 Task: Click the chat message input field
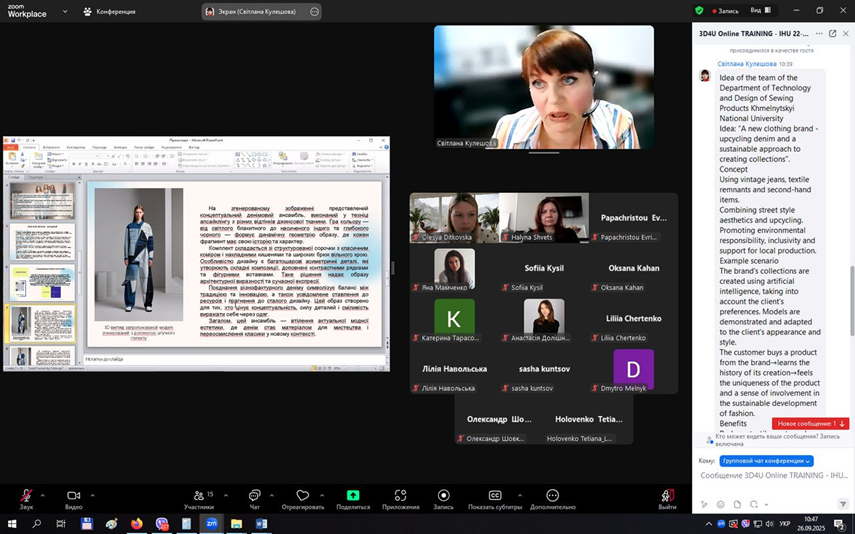click(772, 476)
